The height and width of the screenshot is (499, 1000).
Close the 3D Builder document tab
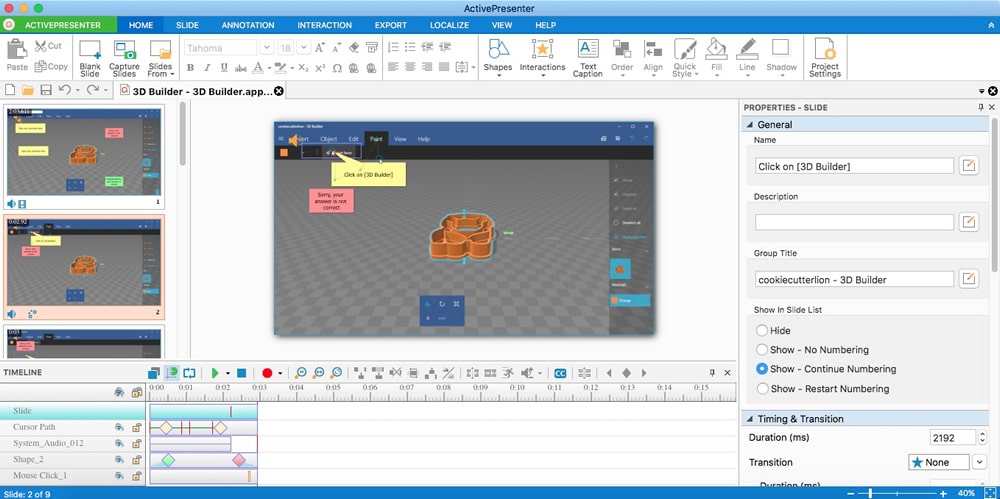pyautogui.click(x=279, y=91)
